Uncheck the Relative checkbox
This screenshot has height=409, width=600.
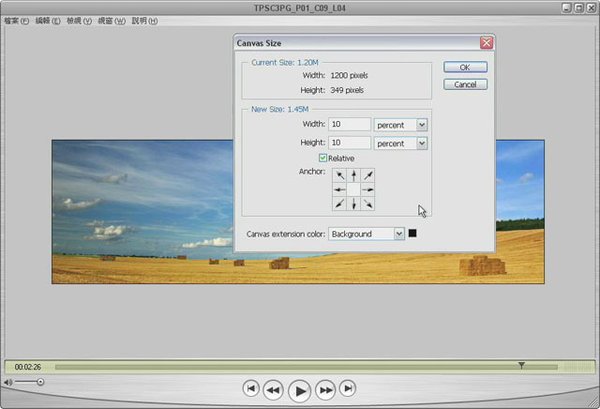tap(323, 158)
